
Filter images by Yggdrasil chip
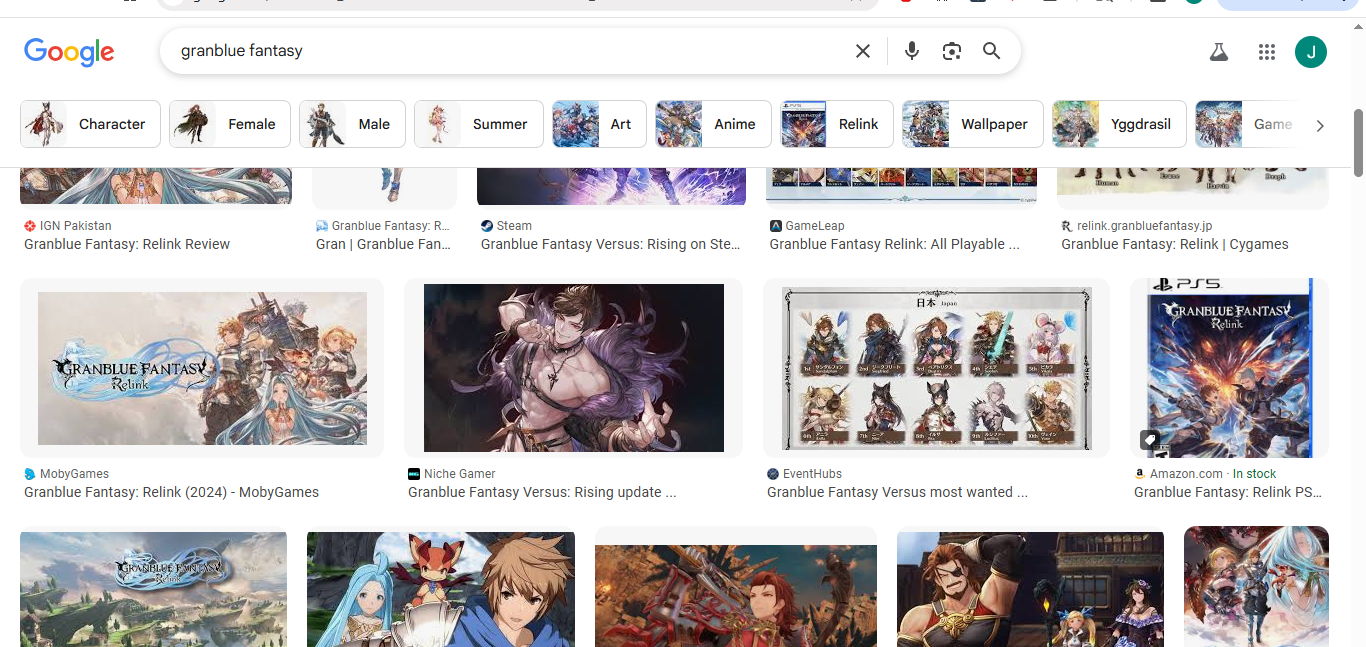point(1119,124)
